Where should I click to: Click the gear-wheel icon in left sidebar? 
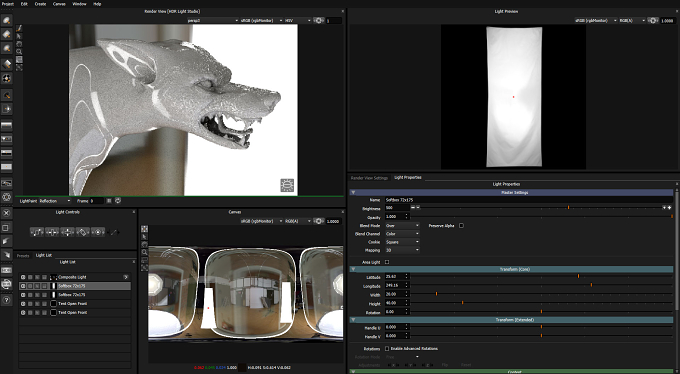(7, 197)
